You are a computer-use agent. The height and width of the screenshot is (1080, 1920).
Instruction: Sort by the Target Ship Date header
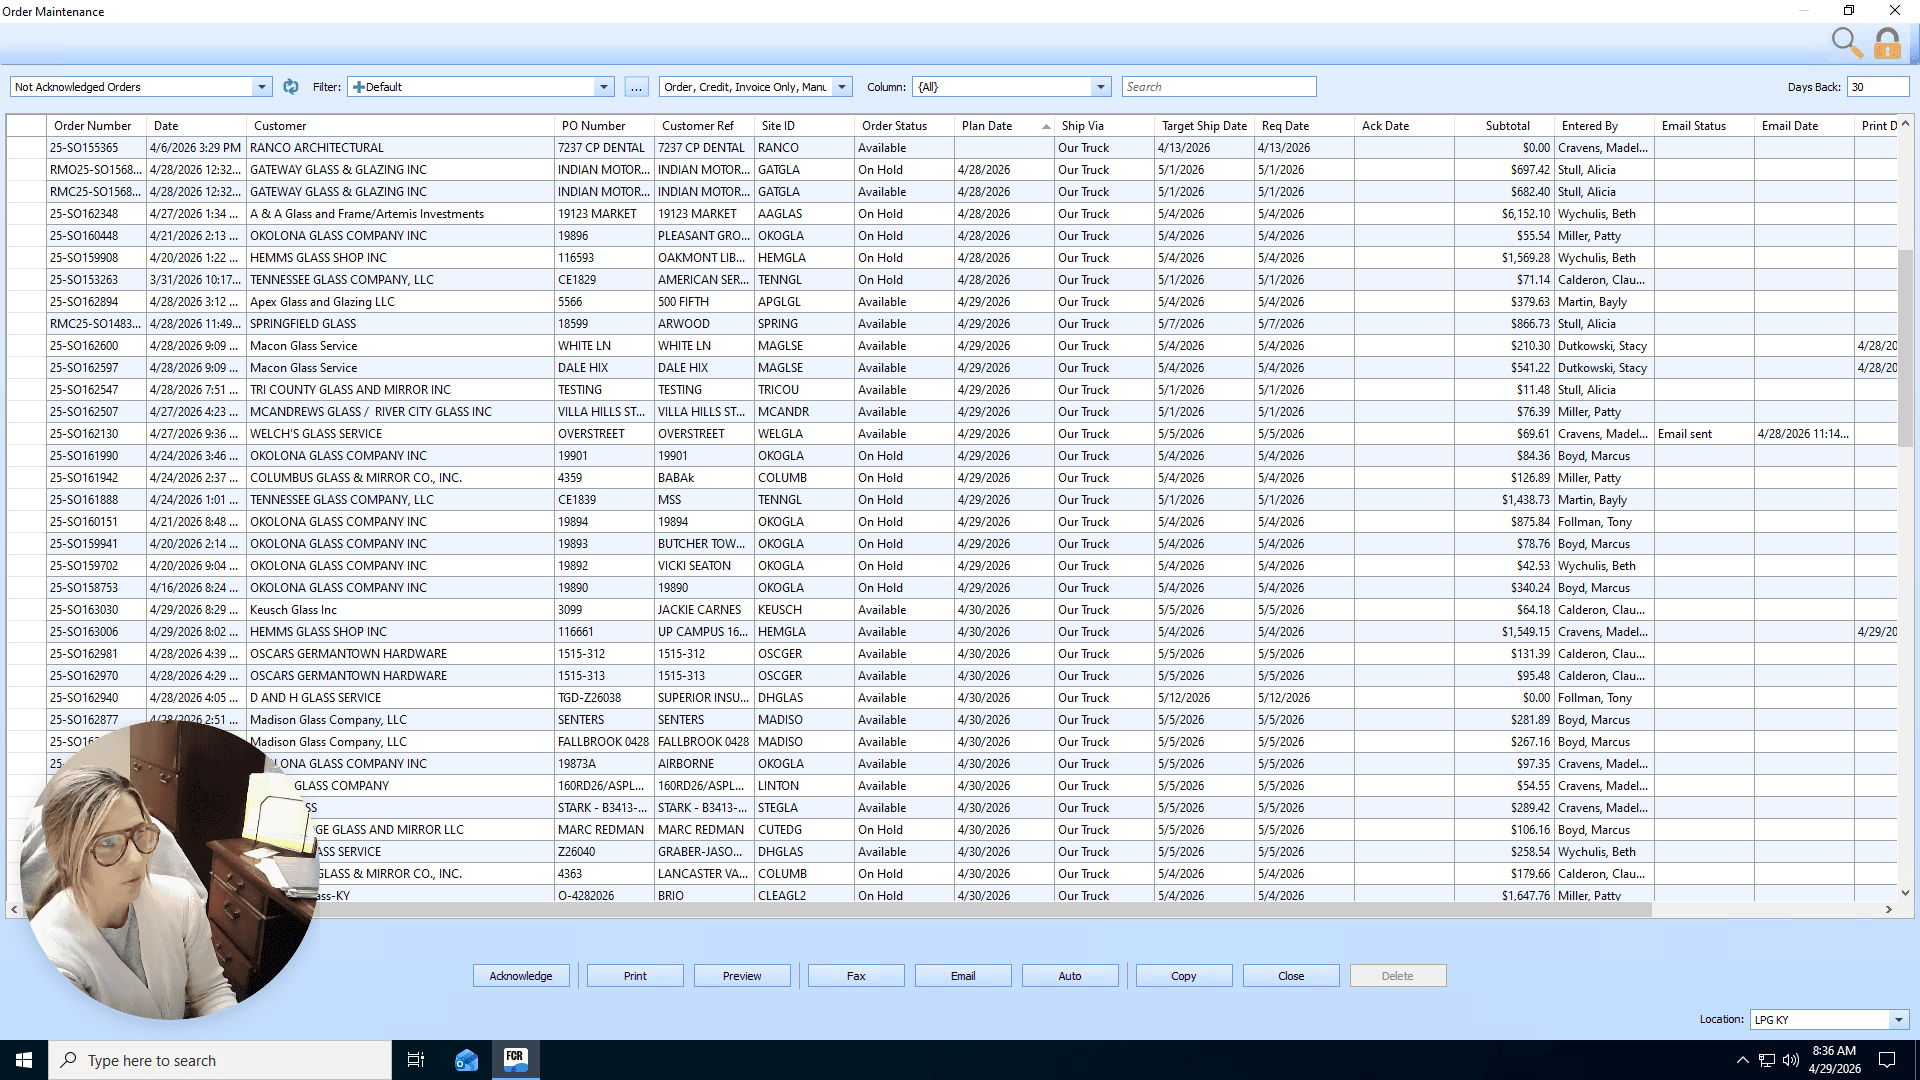(x=1204, y=126)
